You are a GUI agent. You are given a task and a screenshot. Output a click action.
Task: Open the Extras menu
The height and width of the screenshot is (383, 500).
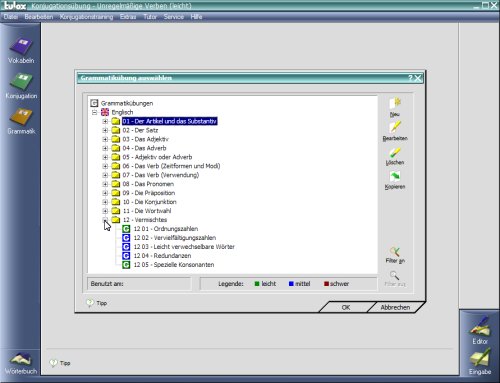pyautogui.click(x=128, y=17)
